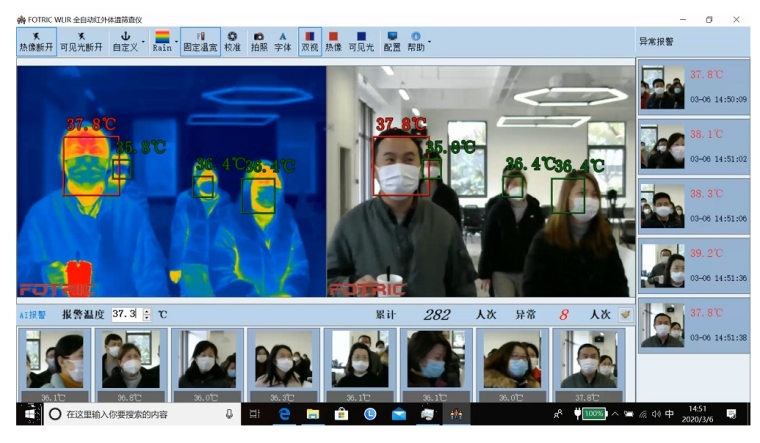Click the 可见光断开 visible light disconnect icon

82,41
